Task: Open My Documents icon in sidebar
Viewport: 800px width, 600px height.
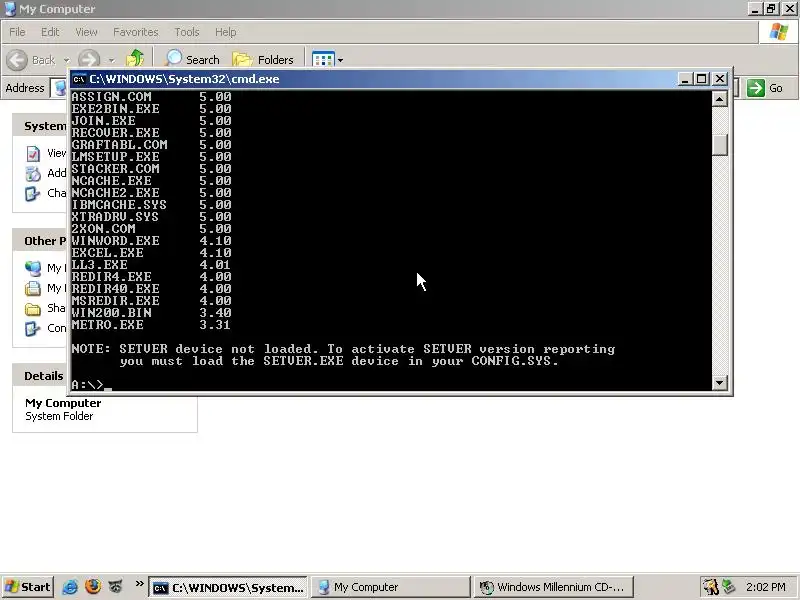Action: [x=33, y=289]
